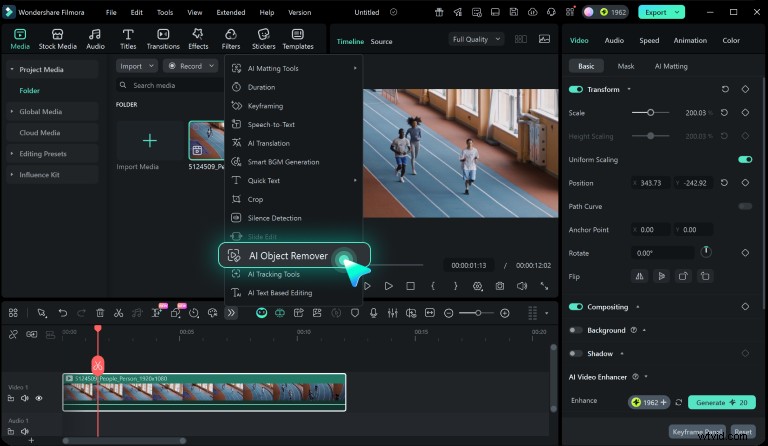Viewport: 768px width, 446px height.
Task: Click the undo arrow in the timeline toolbar
Action: tap(62, 313)
